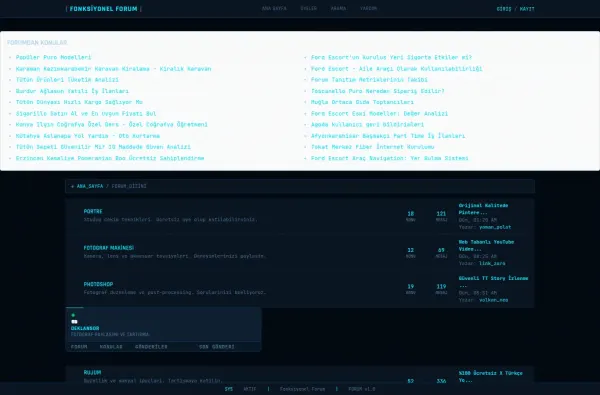
Task: Click the KONULAR column header
Action: click(111, 347)
